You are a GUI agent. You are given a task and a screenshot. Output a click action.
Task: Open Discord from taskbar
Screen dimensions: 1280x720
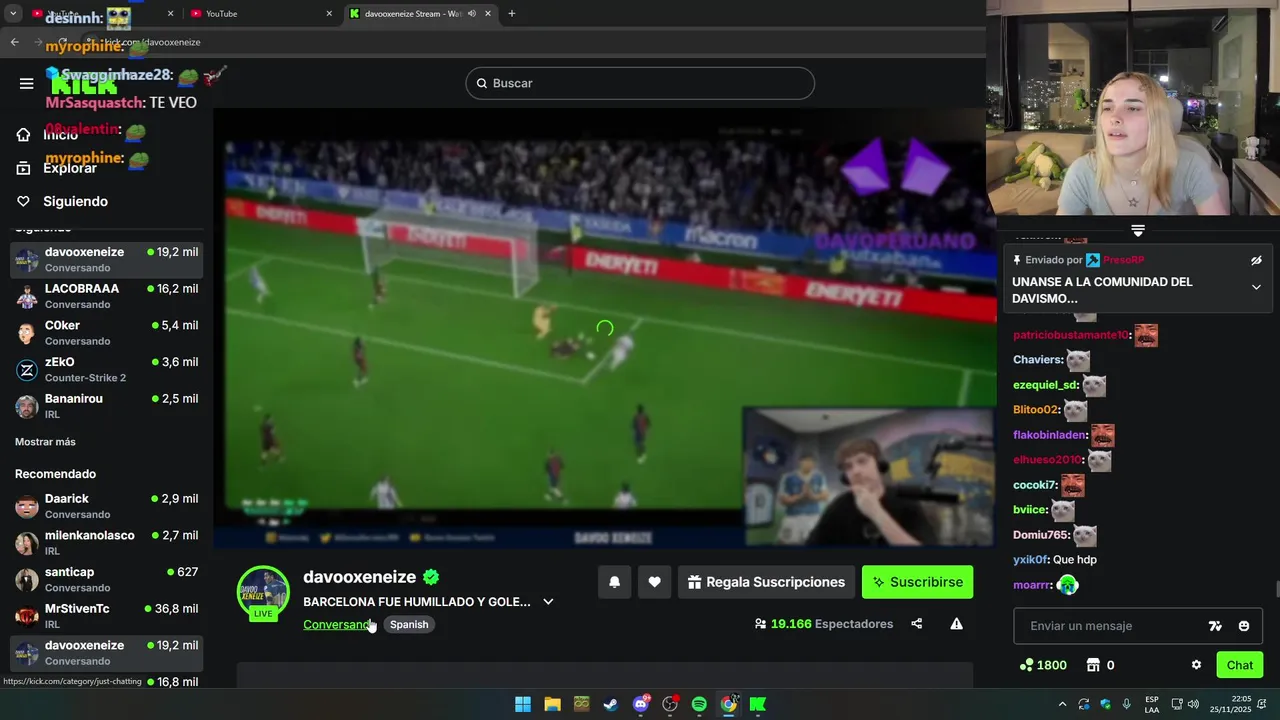(x=641, y=704)
